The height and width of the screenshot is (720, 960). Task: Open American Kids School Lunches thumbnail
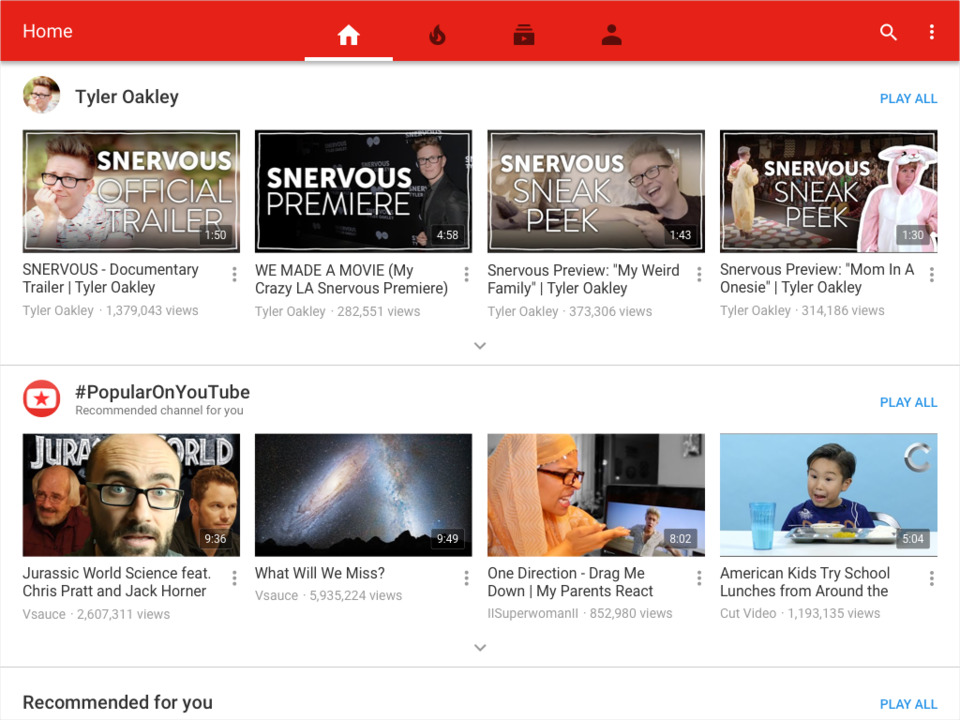828,495
